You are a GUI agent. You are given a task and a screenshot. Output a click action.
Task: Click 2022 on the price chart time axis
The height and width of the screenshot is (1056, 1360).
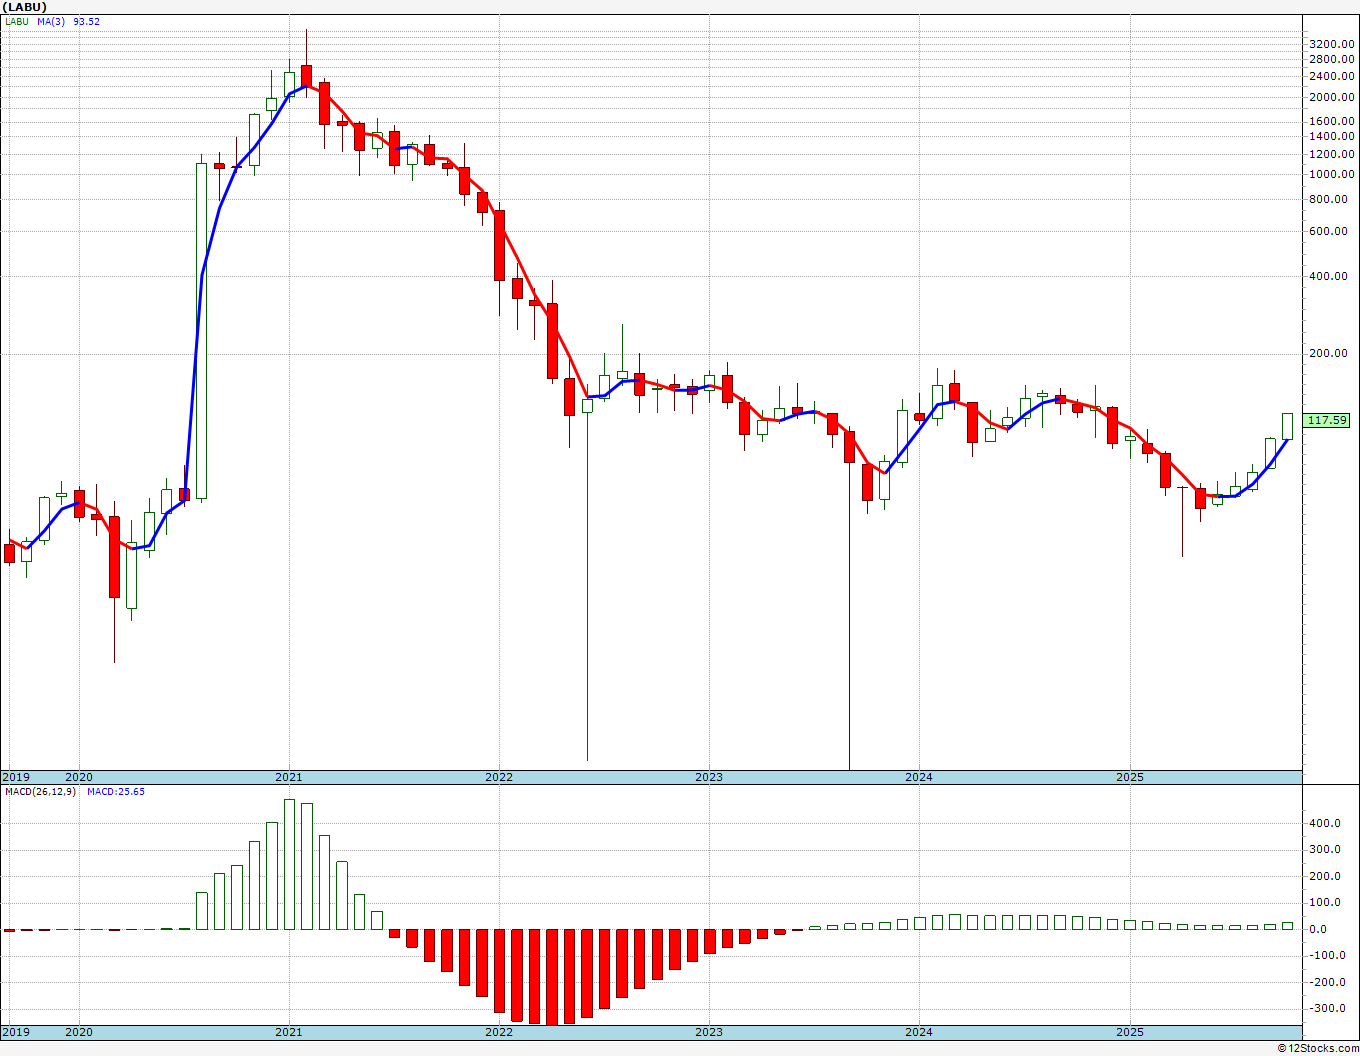[498, 777]
